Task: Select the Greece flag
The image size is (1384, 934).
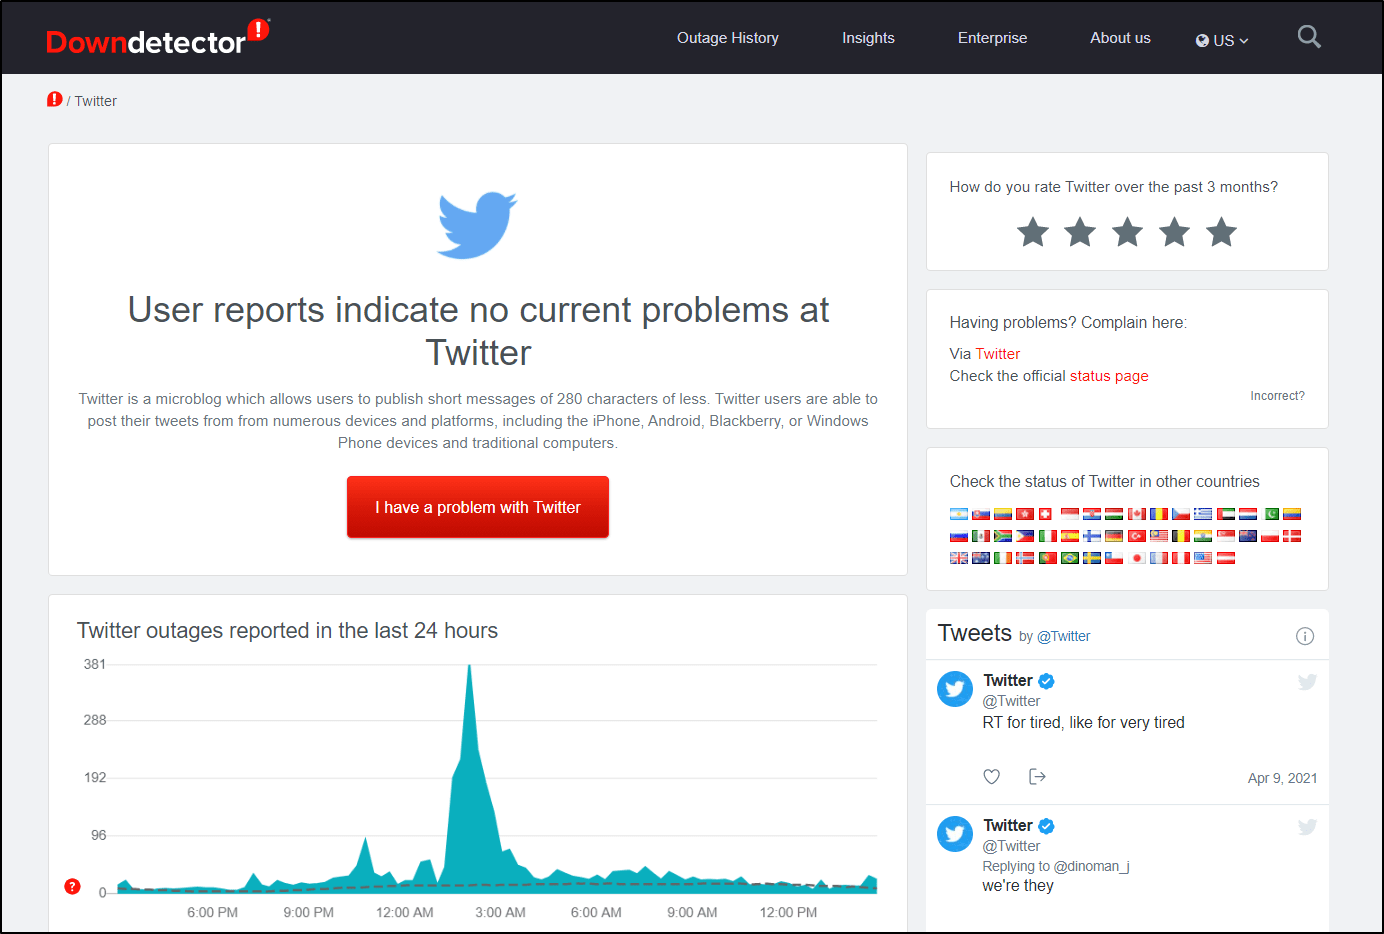Action: (1203, 514)
